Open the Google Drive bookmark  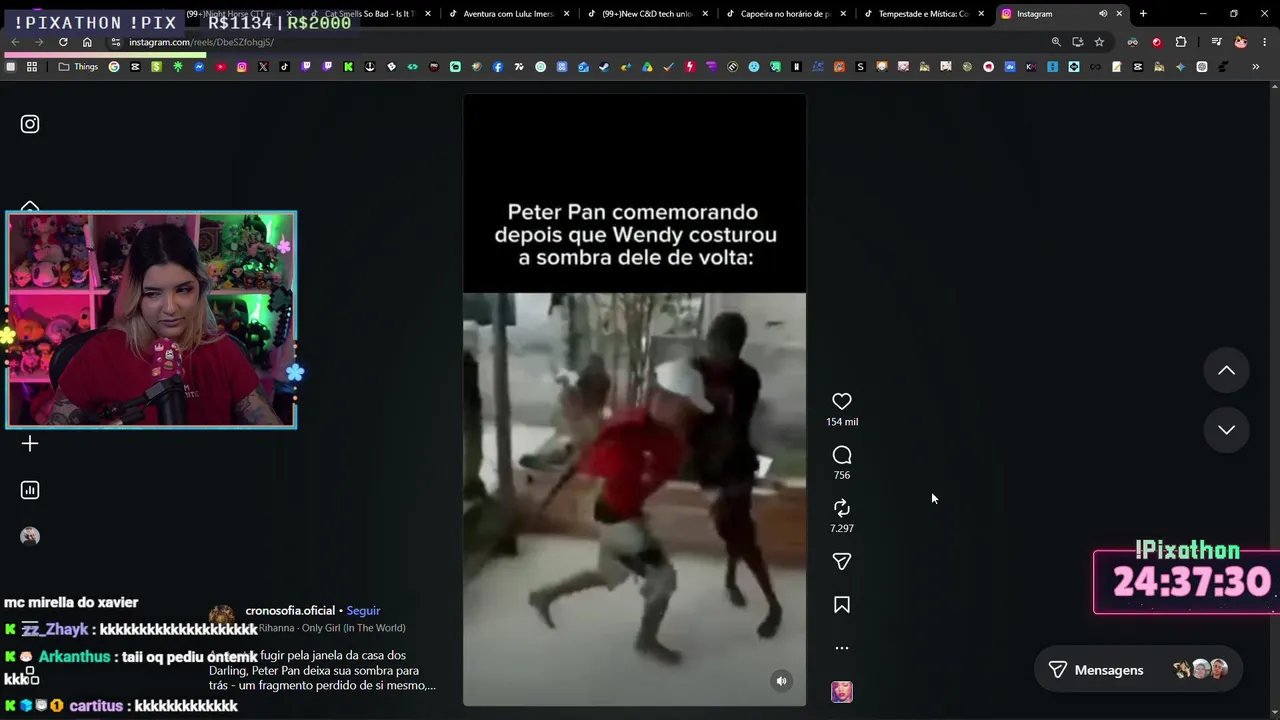pyautogui.click(x=647, y=67)
